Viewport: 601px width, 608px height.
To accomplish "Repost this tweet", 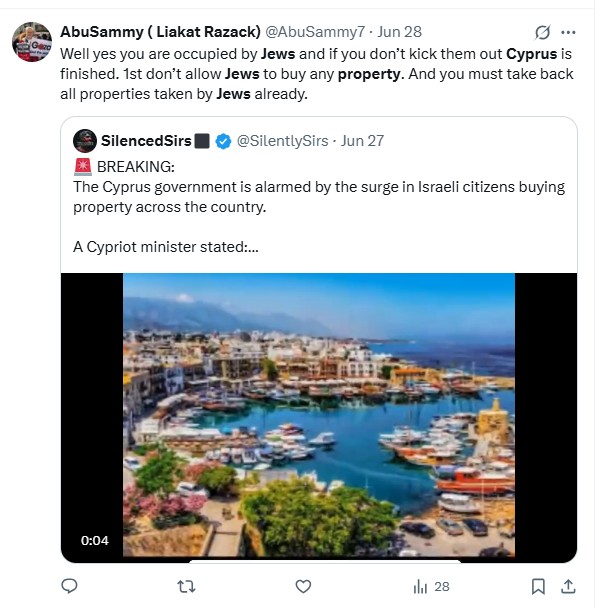I will click(186, 586).
